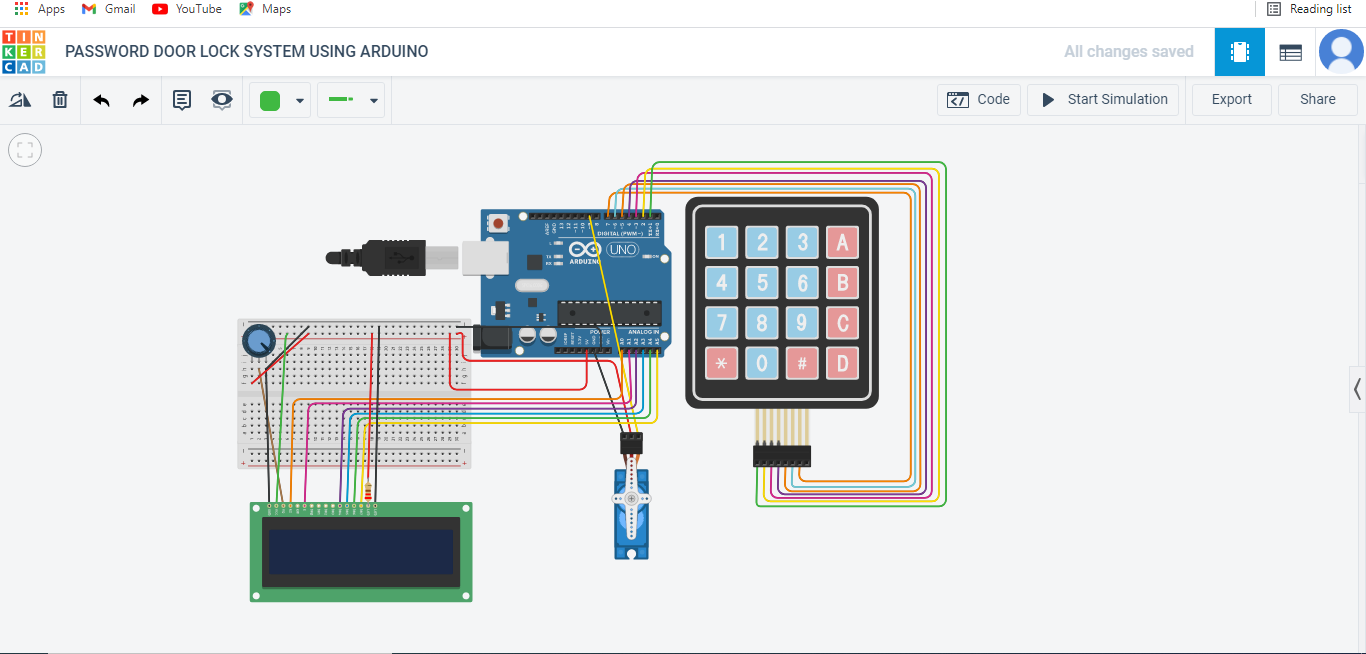1366x654 pixels.
Task: Select keypad key 7
Action: coord(722,323)
